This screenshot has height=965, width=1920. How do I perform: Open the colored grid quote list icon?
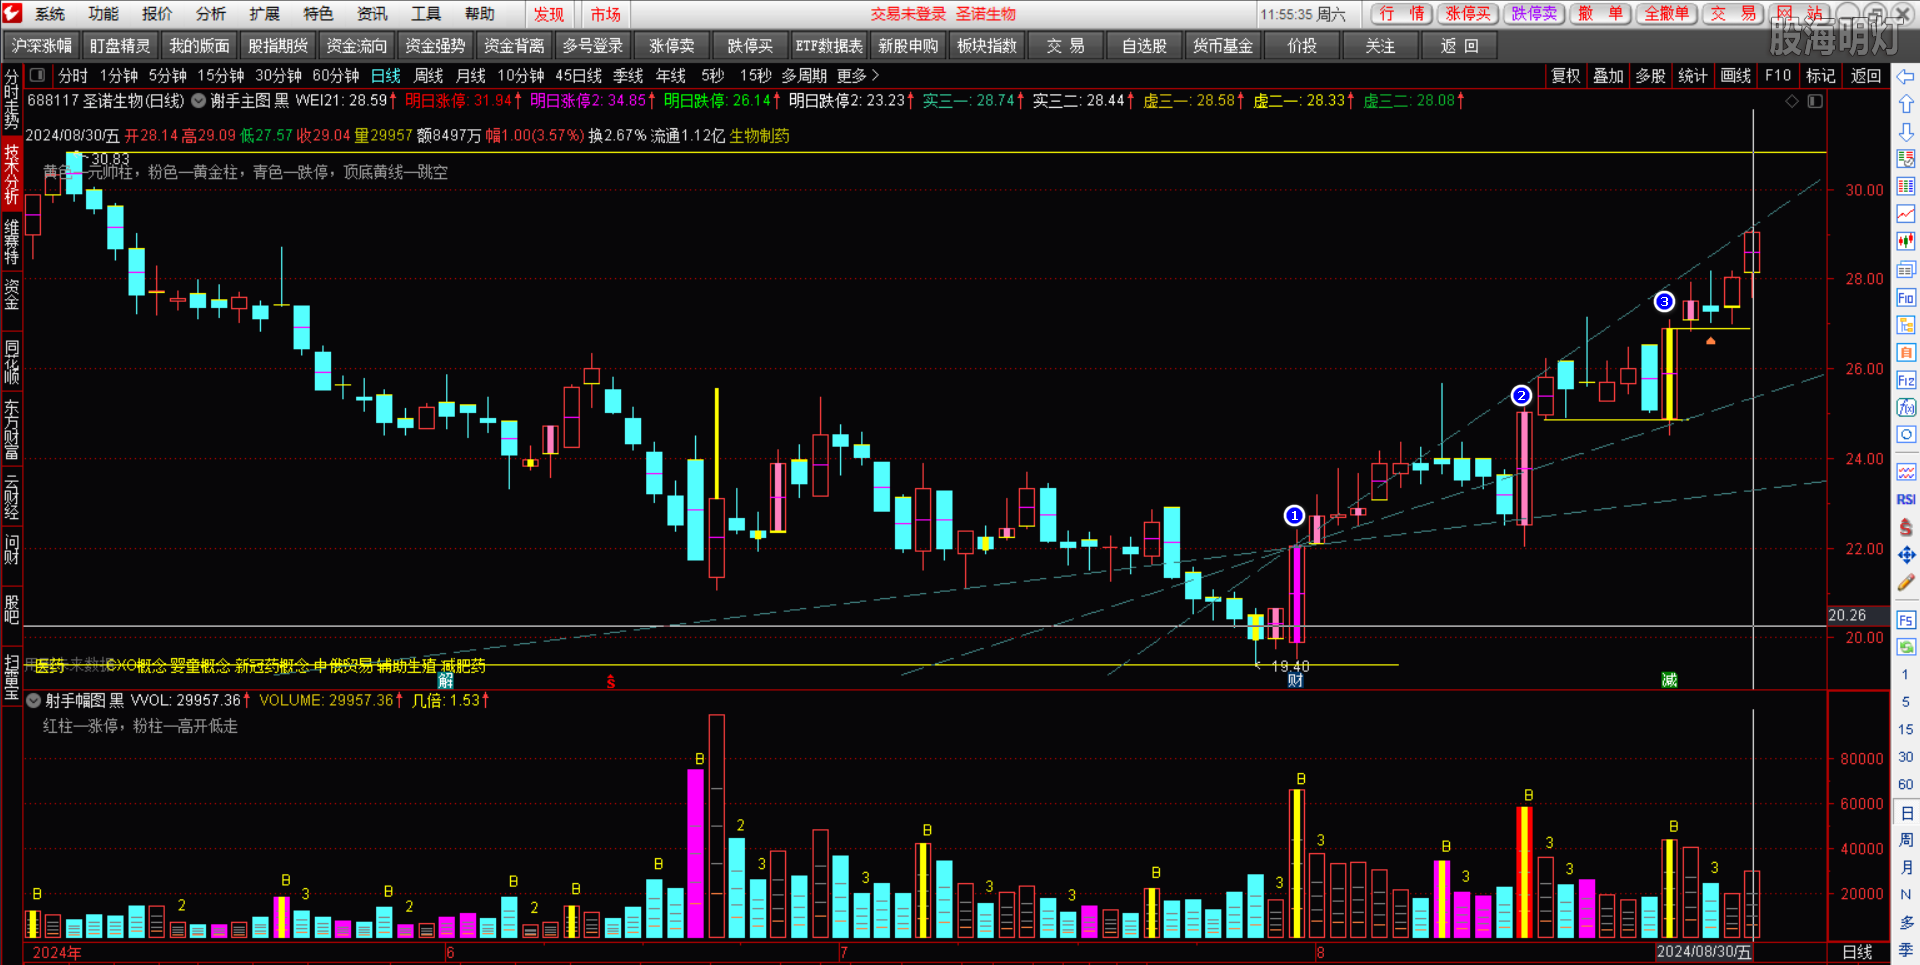pyautogui.click(x=1906, y=186)
